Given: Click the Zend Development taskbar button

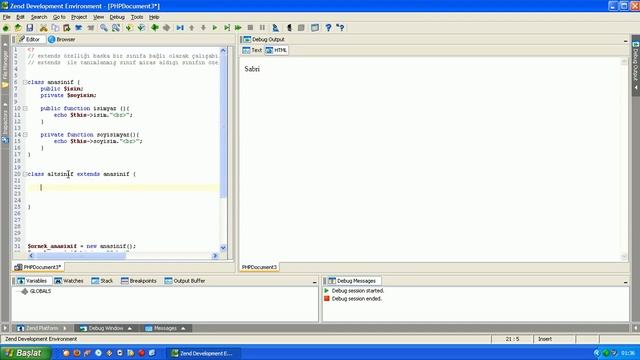Looking at the screenshot, I should click(x=204, y=353).
